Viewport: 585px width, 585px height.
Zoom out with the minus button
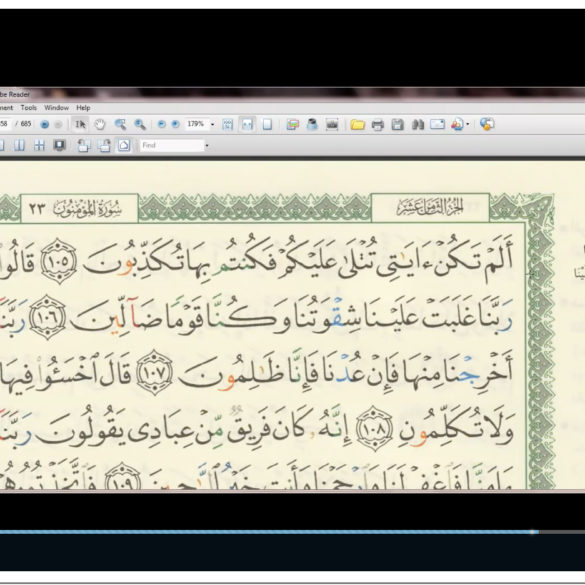[162, 124]
